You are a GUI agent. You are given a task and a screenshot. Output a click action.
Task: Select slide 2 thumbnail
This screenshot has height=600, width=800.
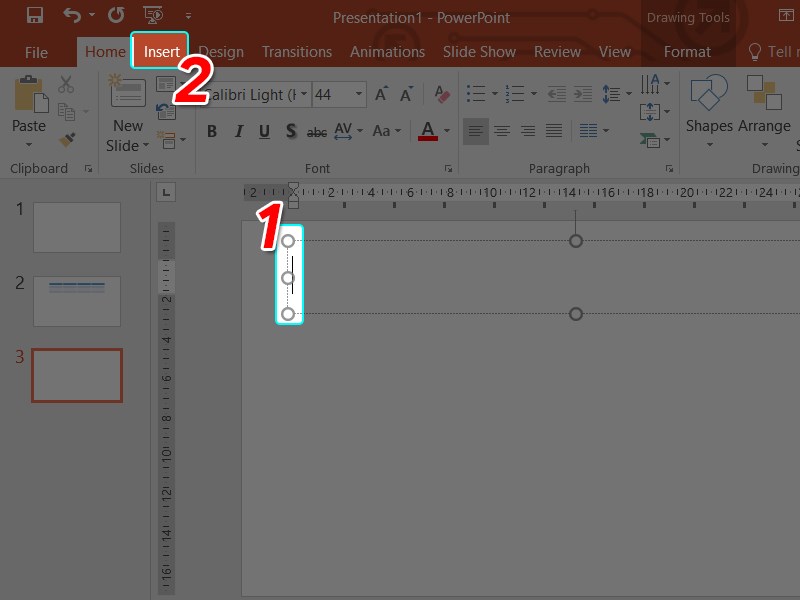coord(77,301)
